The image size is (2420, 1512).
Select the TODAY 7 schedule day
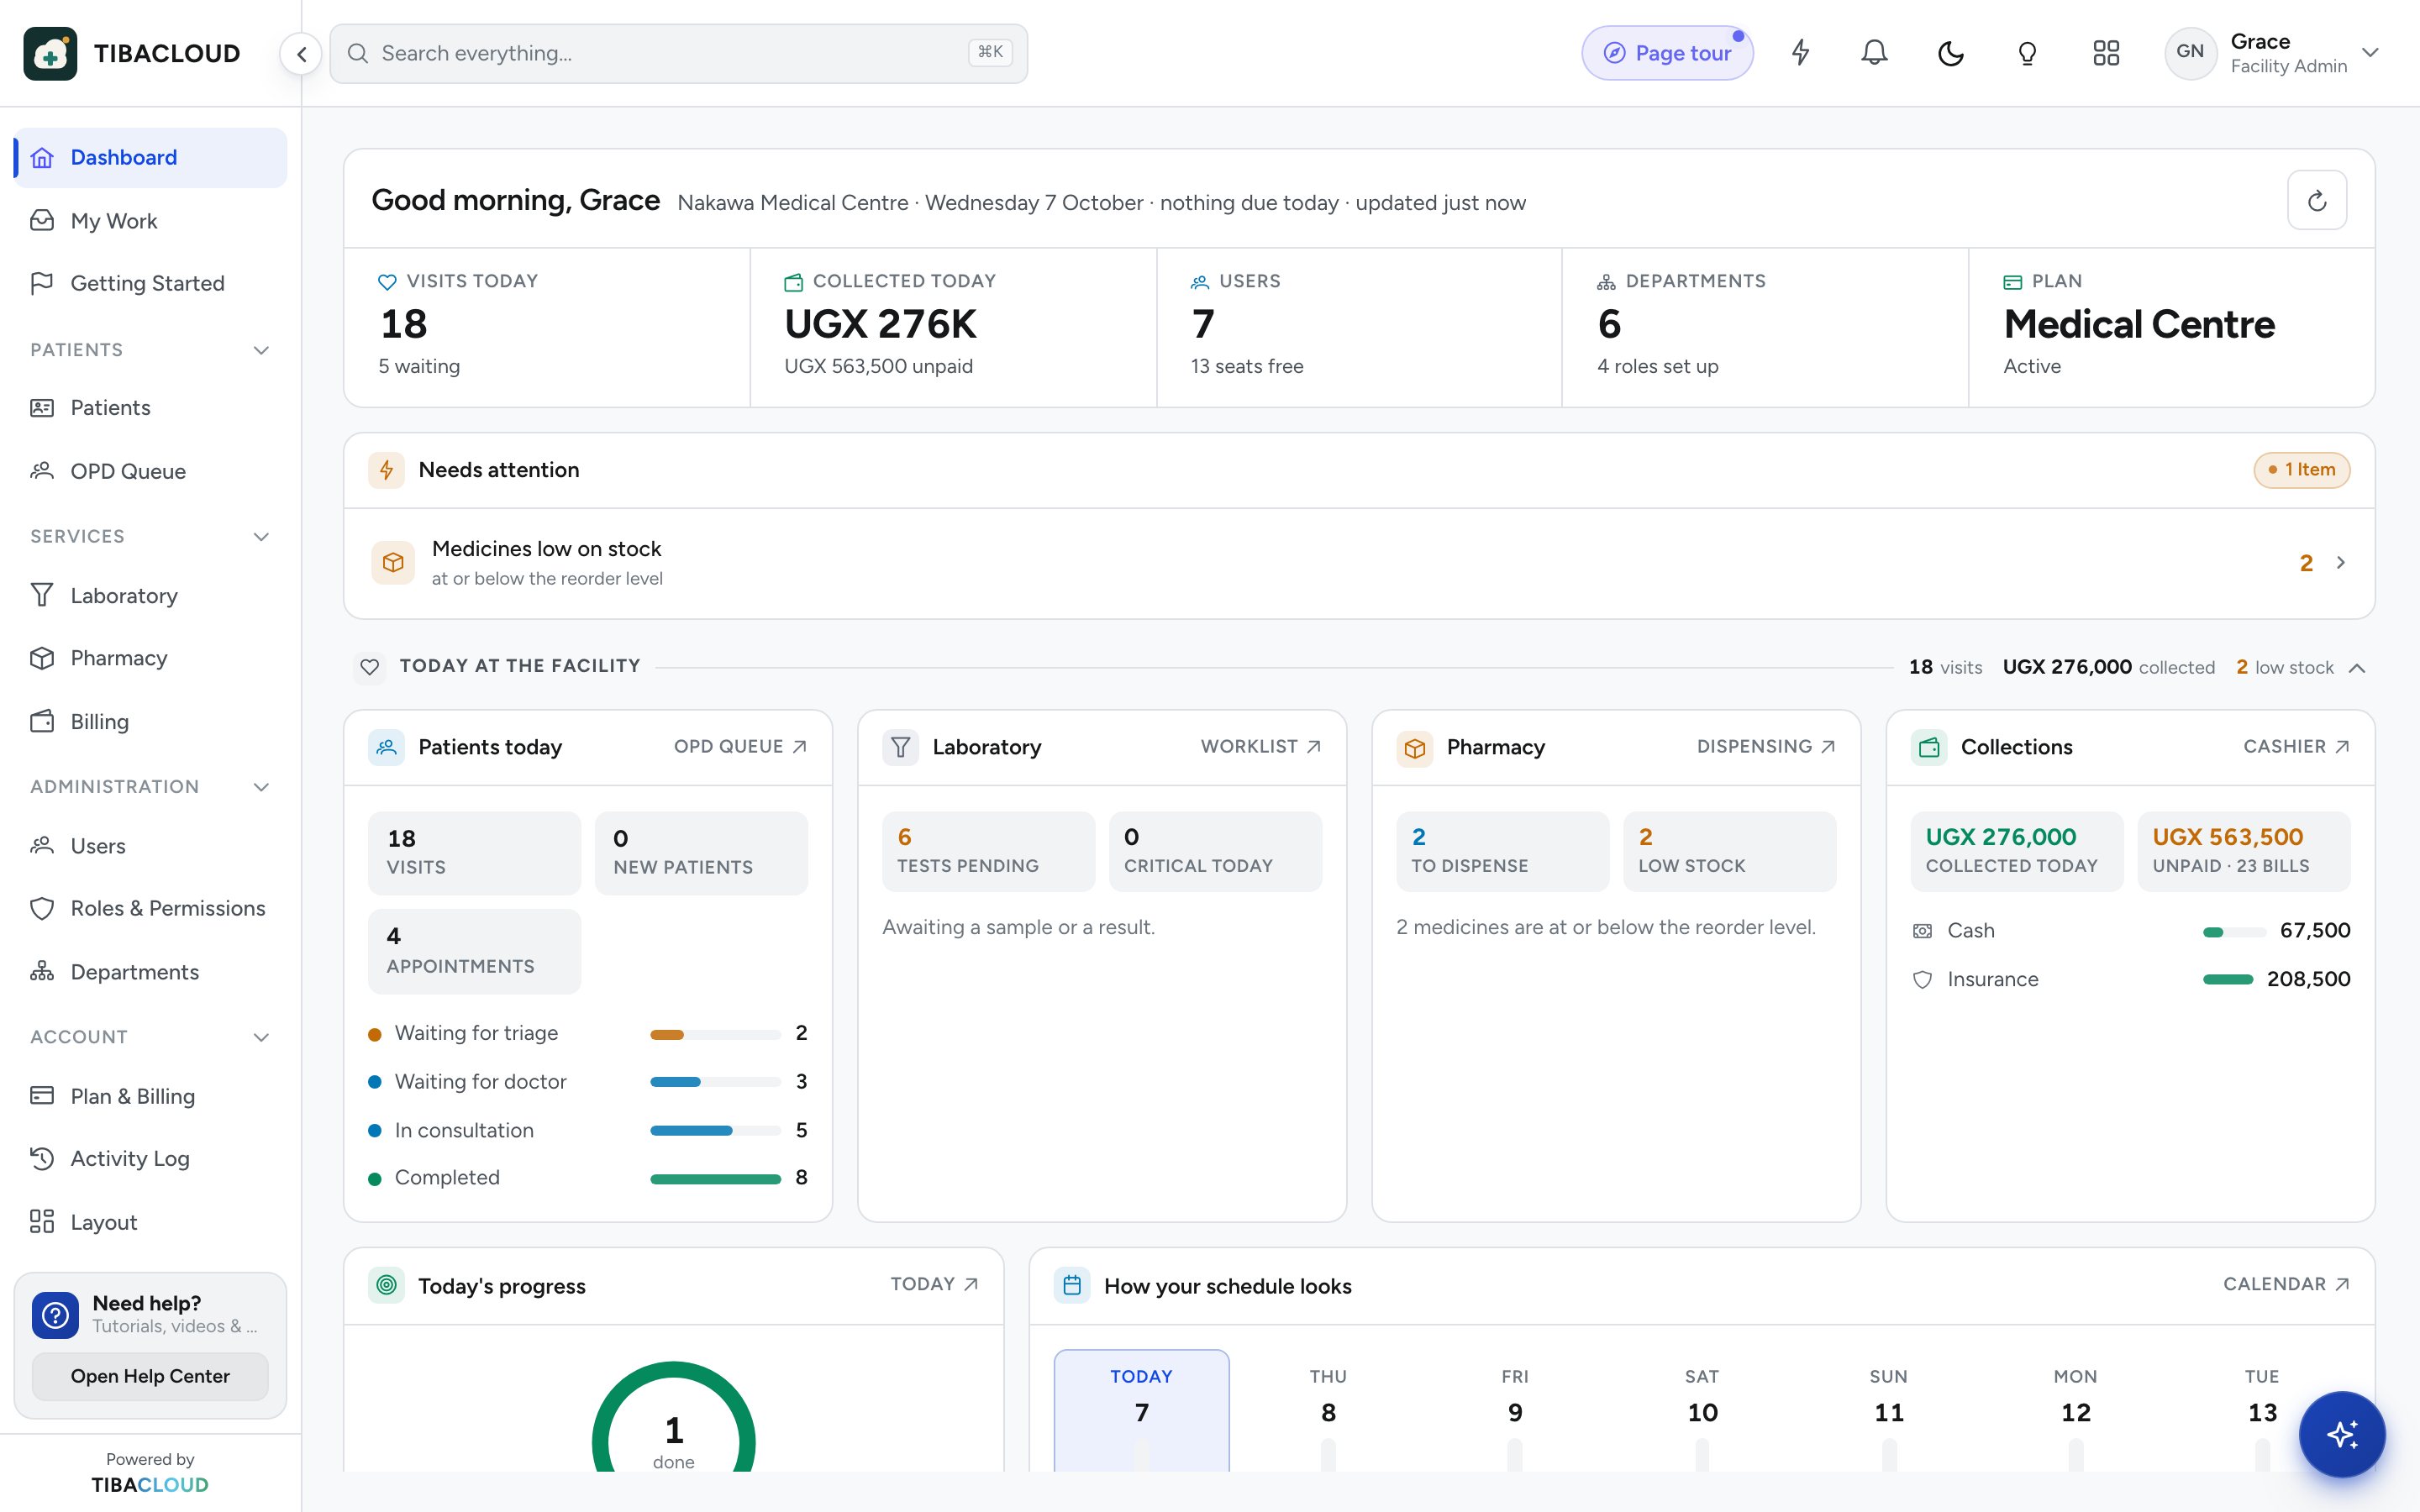point(1141,1410)
